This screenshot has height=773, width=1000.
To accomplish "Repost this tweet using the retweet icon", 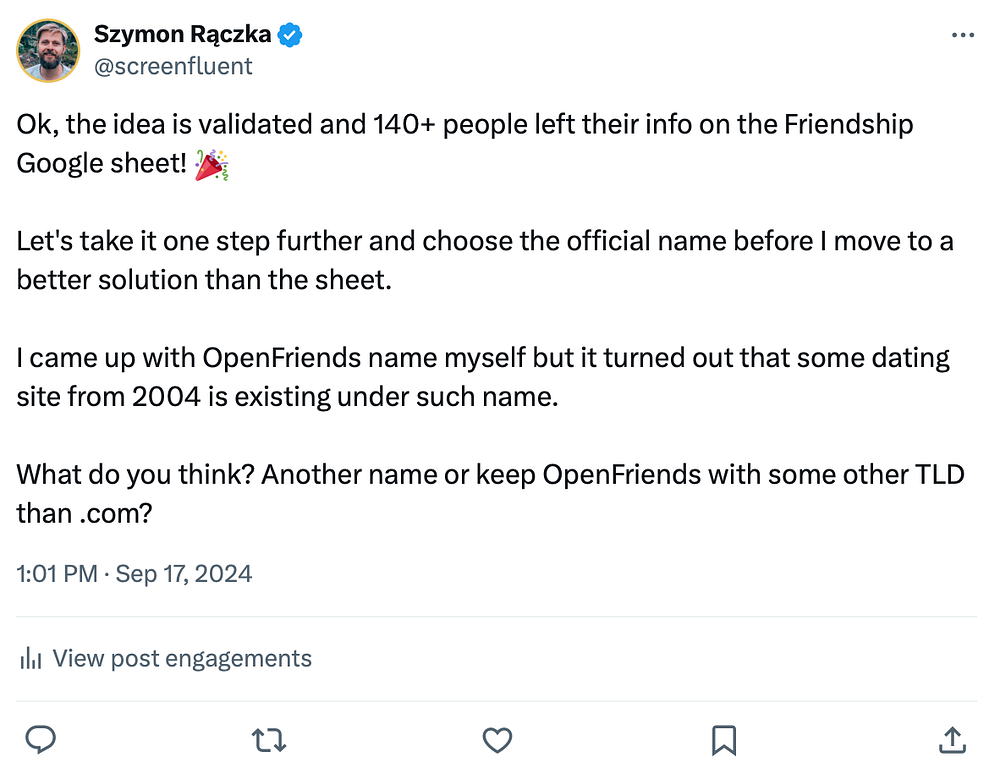I will 268,739.
